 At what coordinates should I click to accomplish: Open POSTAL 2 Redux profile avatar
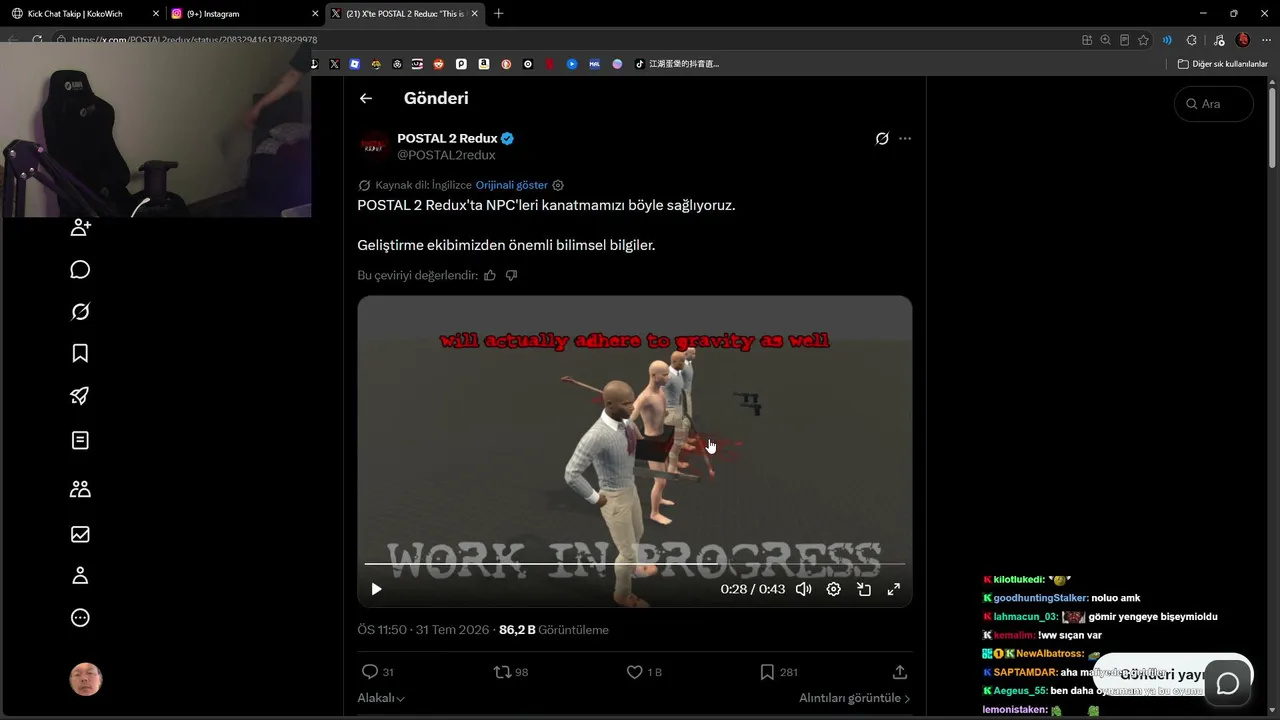click(374, 146)
